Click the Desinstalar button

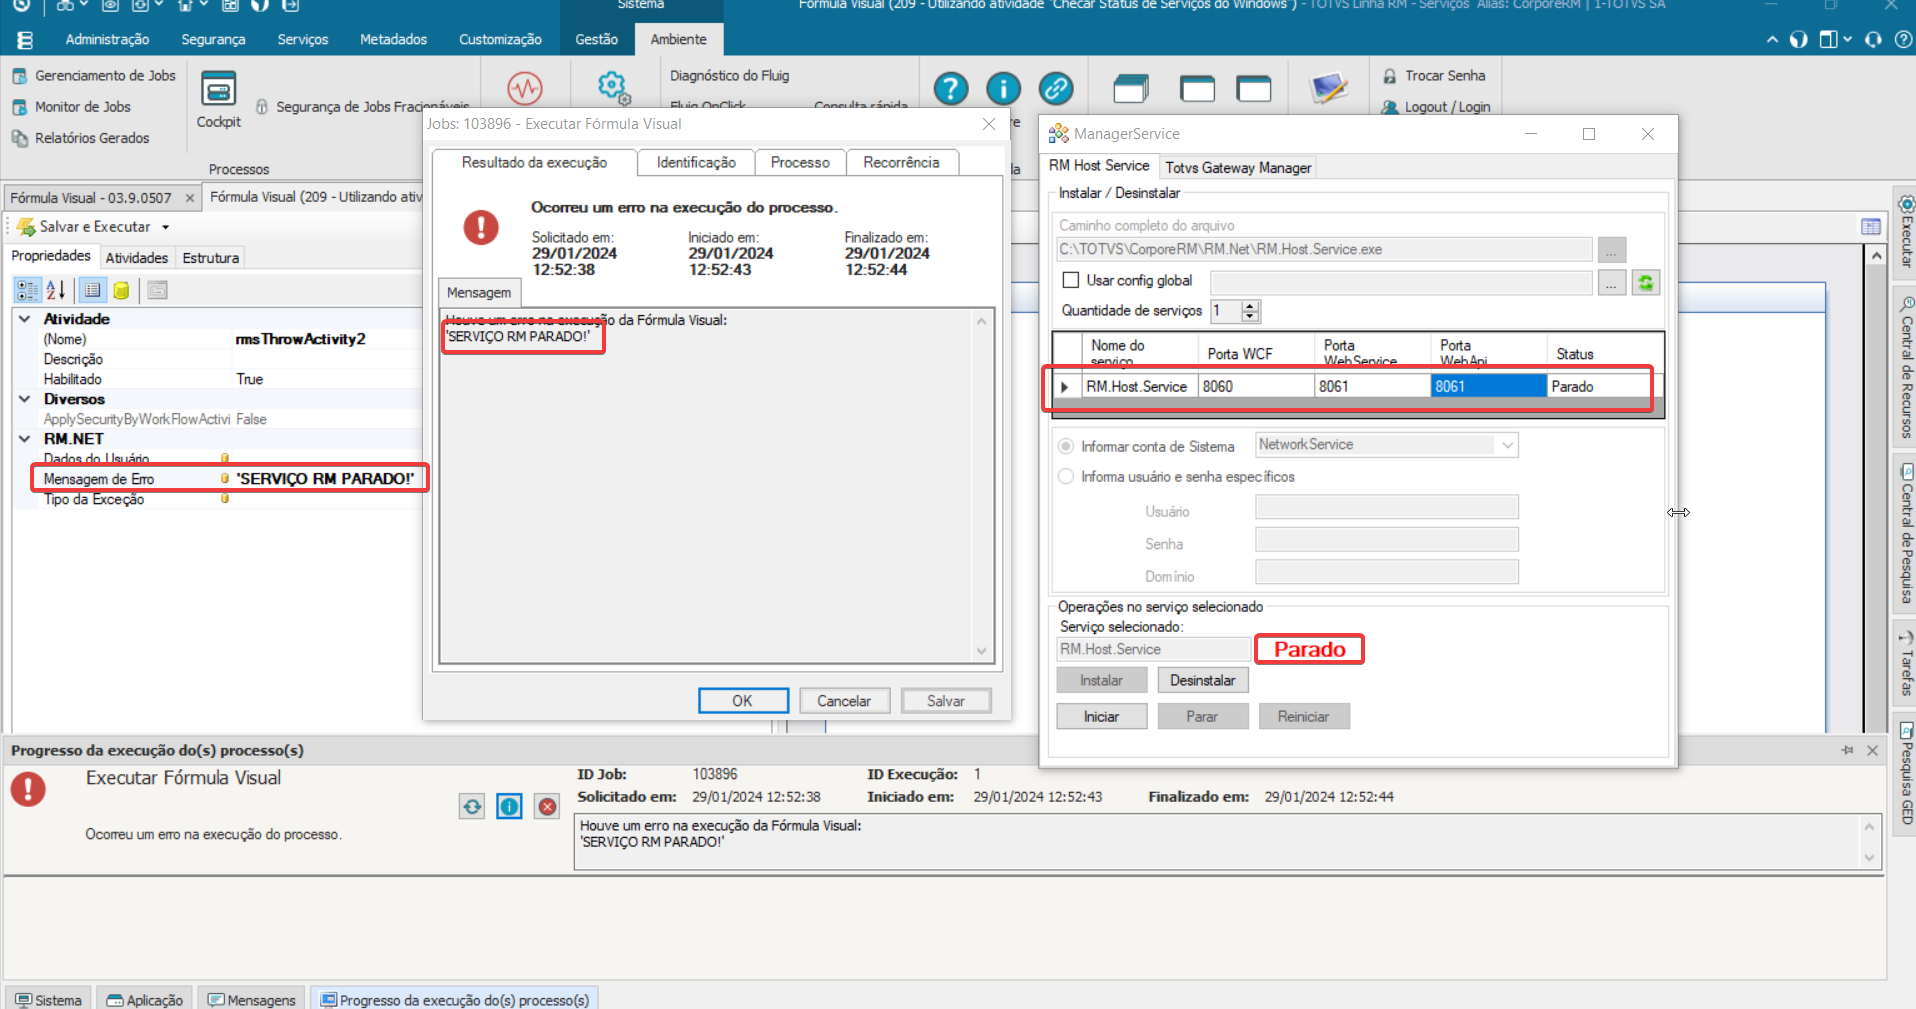[1203, 680]
